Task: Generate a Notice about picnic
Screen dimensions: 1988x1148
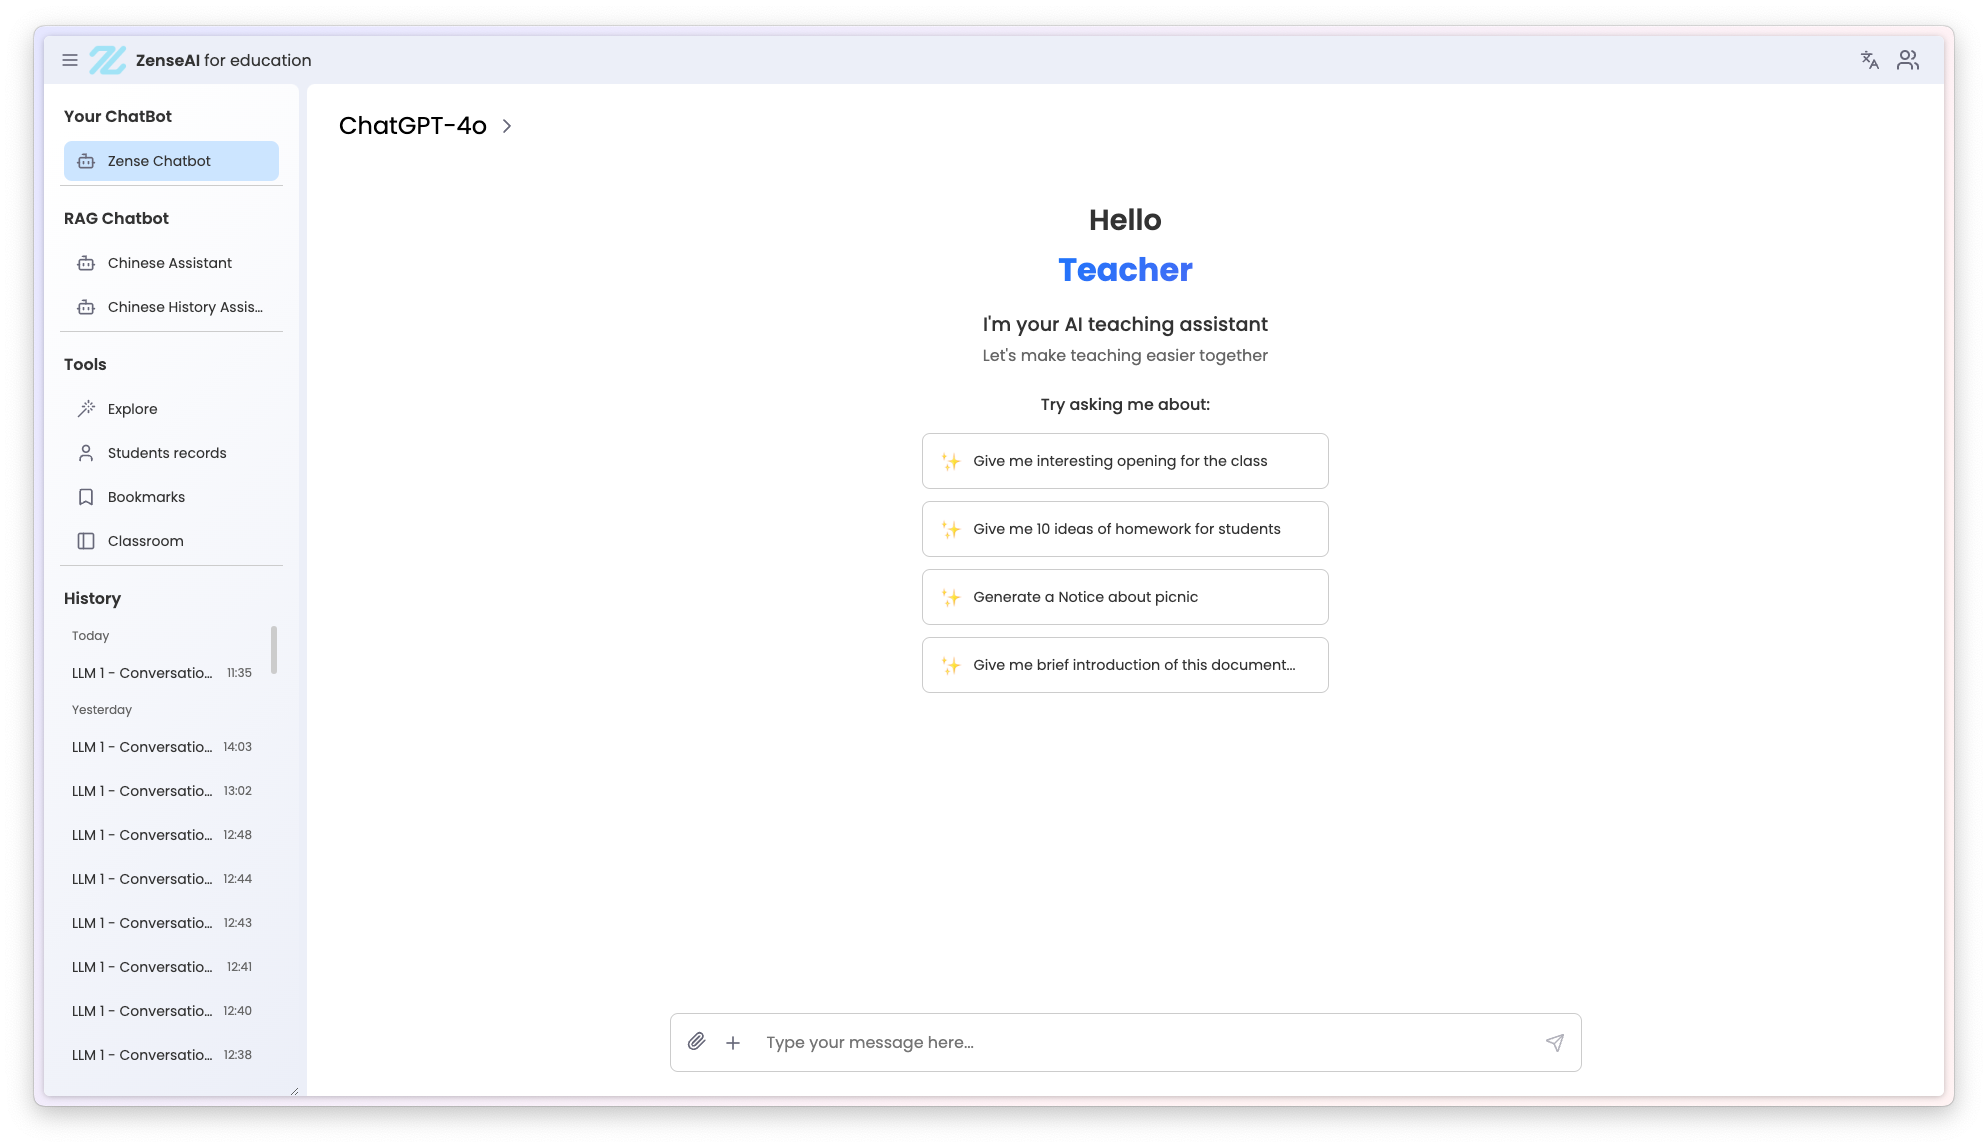Action: coord(1125,597)
